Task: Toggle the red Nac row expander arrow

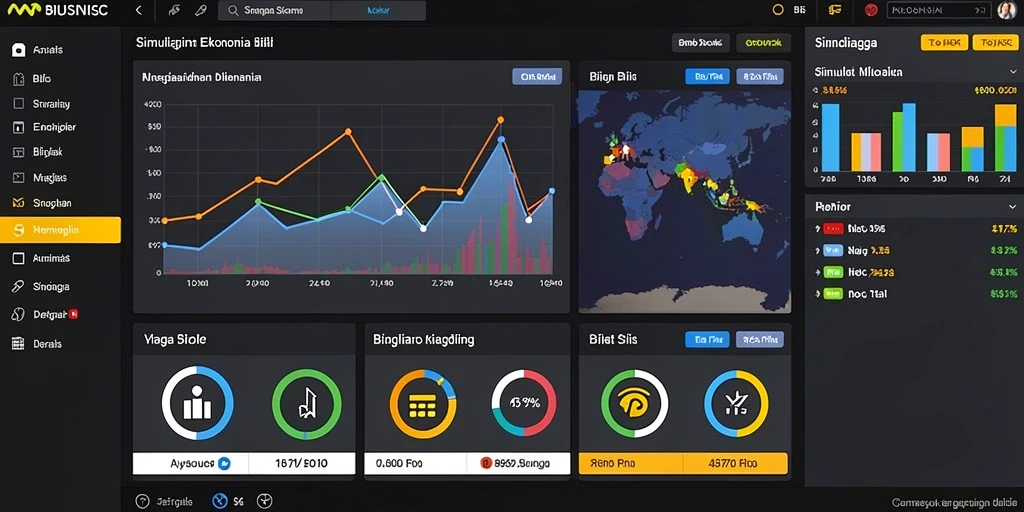Action: coord(818,229)
